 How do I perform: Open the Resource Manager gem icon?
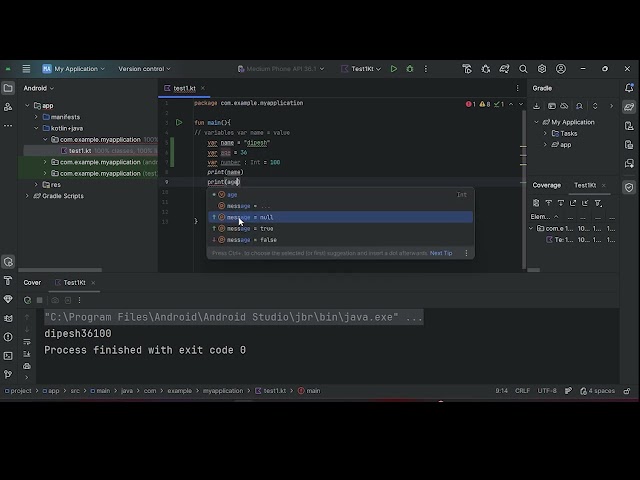[8, 299]
